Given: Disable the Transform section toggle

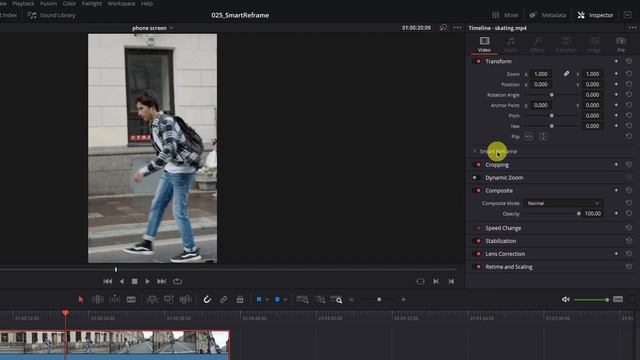Looking at the screenshot, I should pos(477,61).
